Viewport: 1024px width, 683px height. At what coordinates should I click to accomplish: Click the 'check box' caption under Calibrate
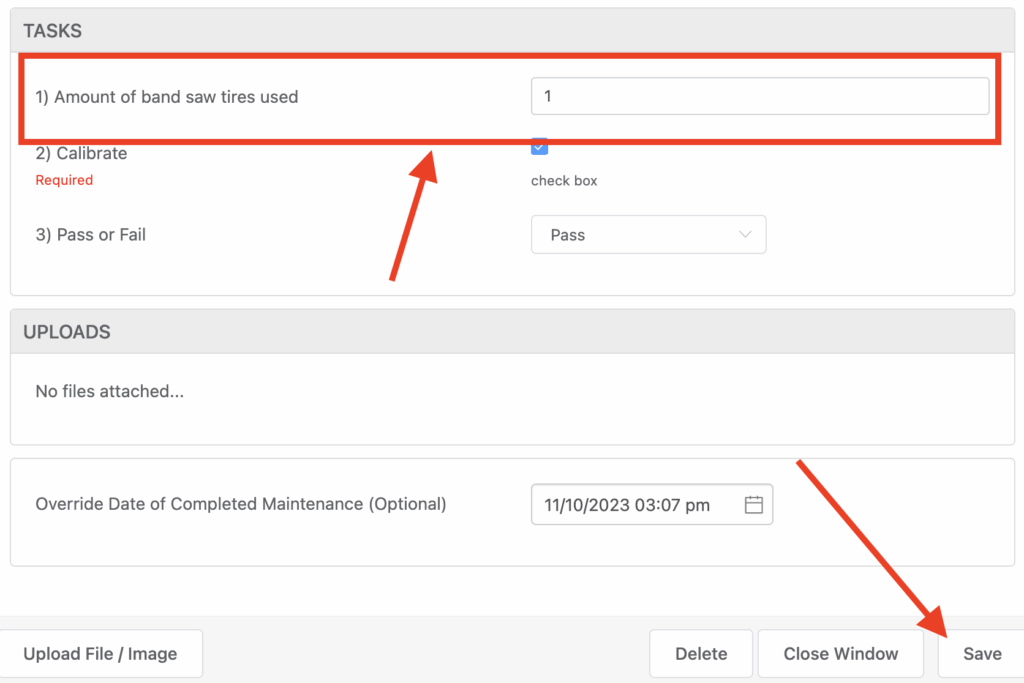(564, 181)
